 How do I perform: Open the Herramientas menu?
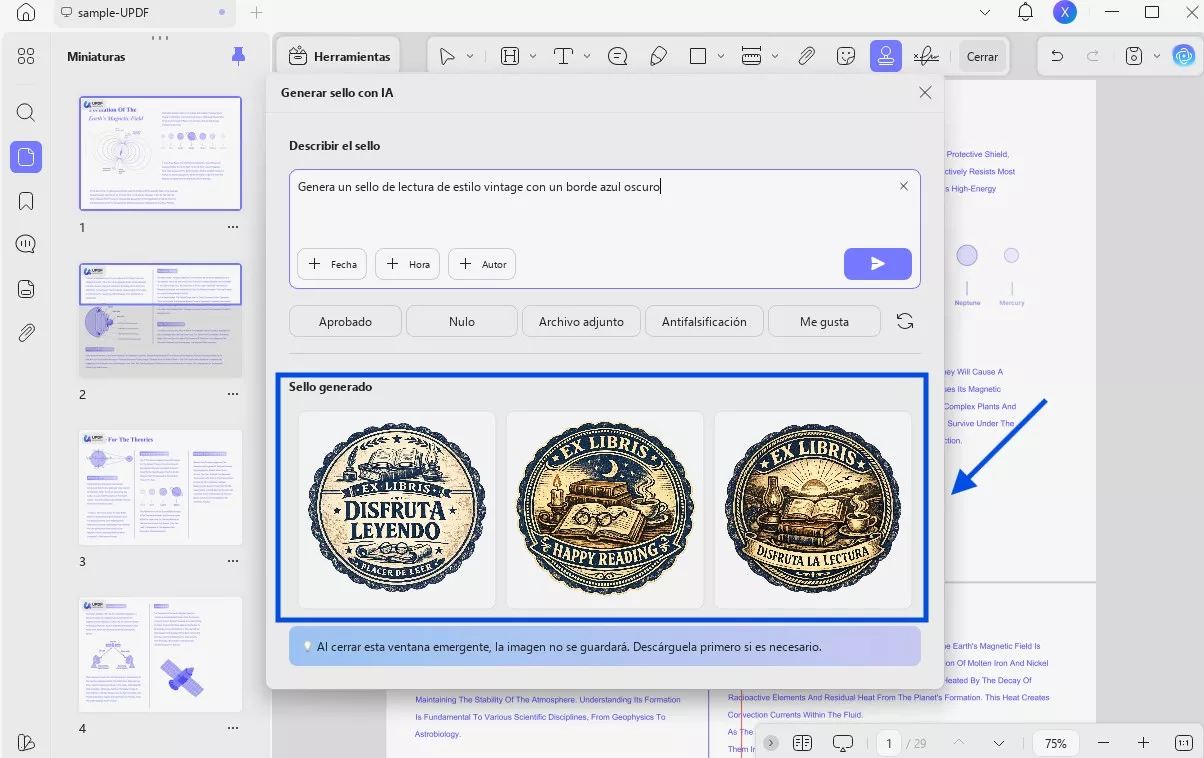338,56
